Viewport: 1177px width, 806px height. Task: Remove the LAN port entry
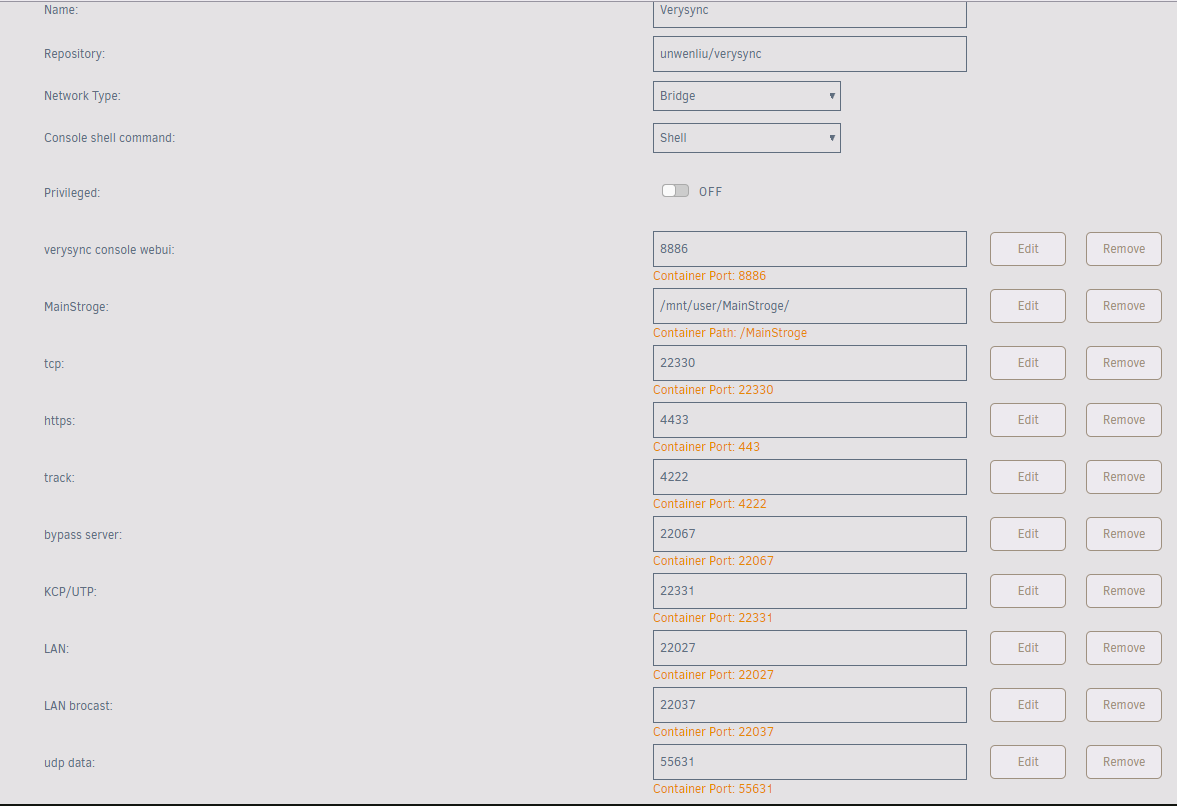[1123, 648]
